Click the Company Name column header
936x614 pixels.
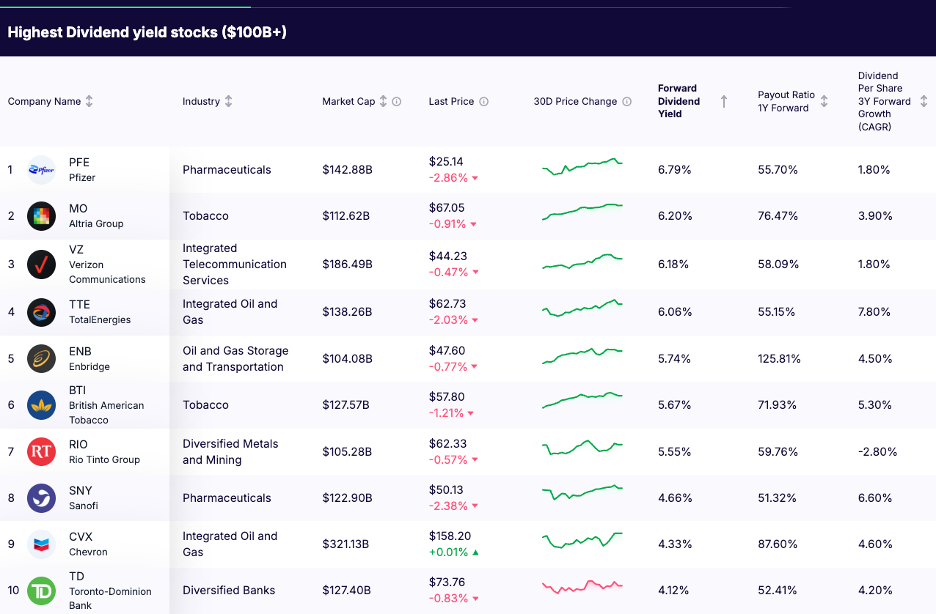point(44,101)
